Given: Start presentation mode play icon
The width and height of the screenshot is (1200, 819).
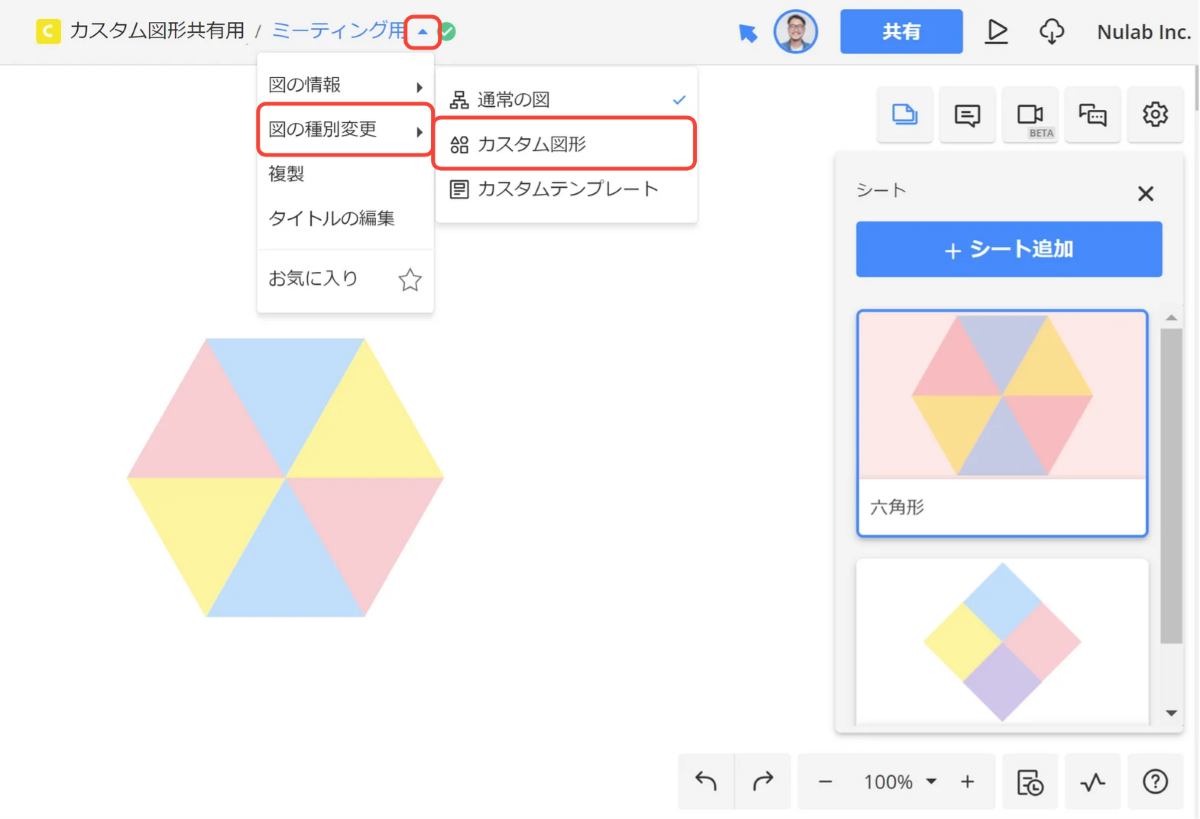Looking at the screenshot, I should [x=996, y=32].
